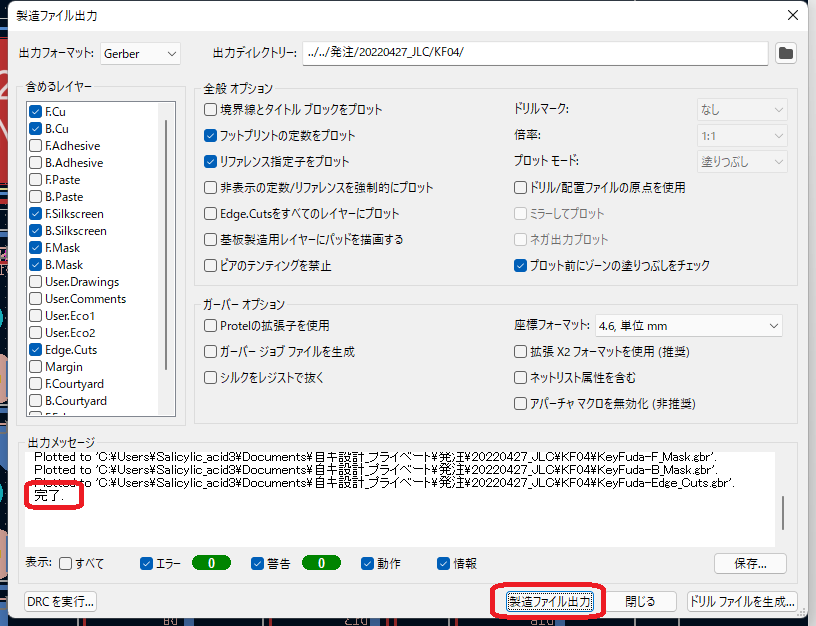Screen dimensions: 816x626
Task: Enable Edge.Cutsをすべてのレイヤーにプロット
Action: [210, 213]
